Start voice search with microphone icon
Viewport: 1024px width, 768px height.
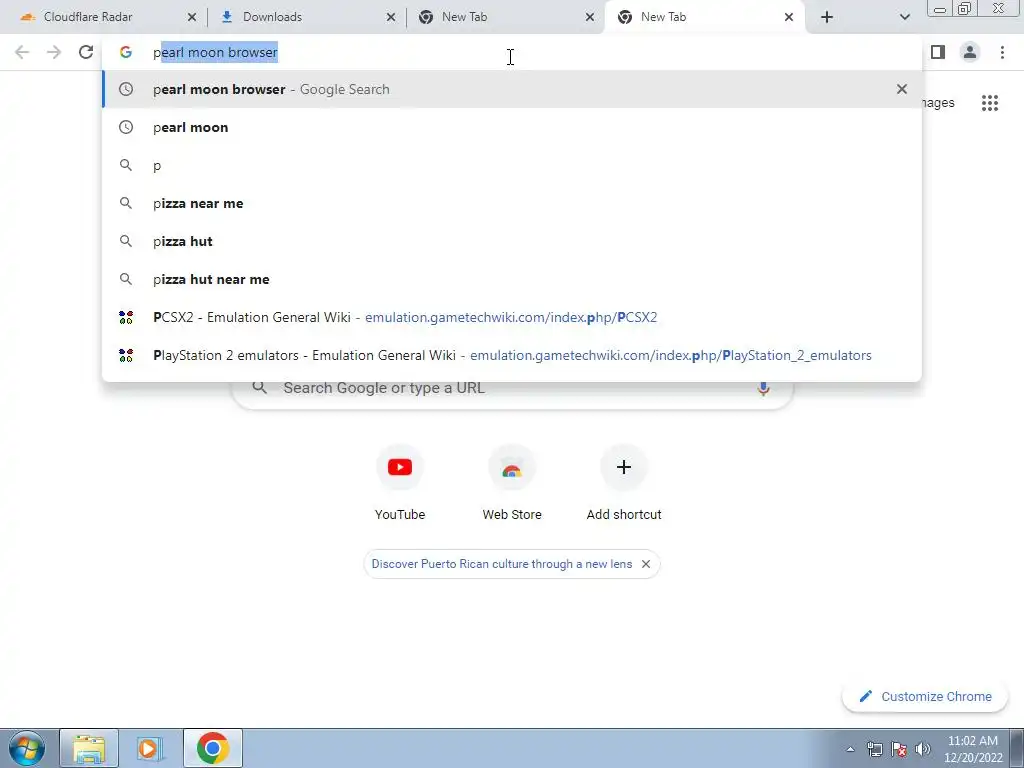coord(763,388)
